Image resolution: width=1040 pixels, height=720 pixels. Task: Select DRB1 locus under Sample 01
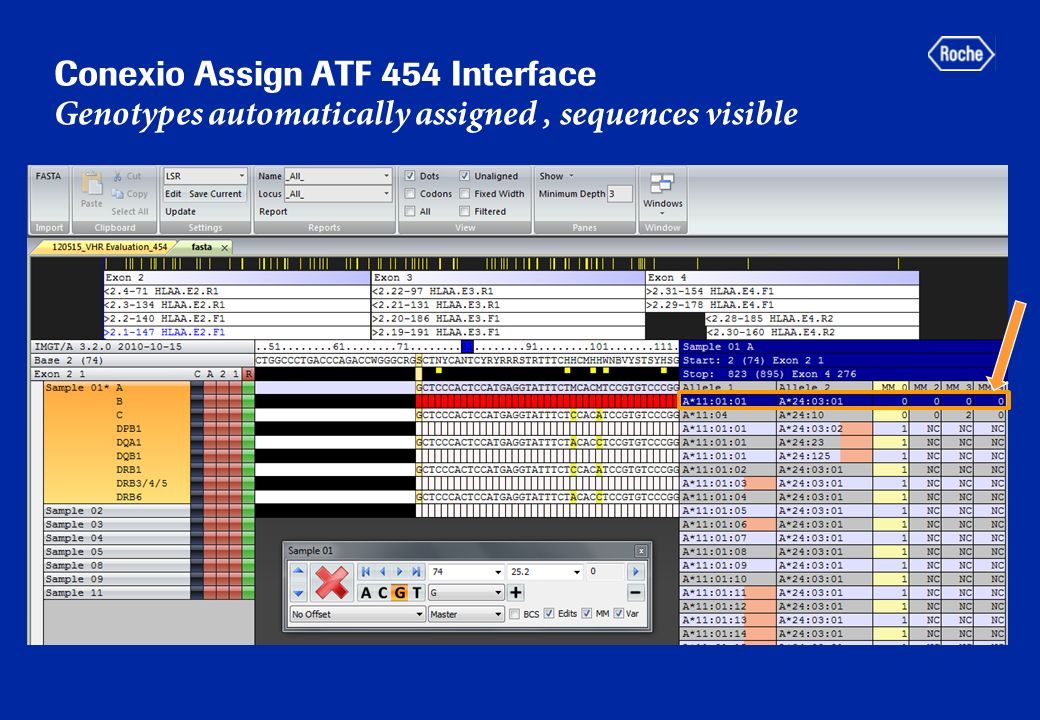point(129,469)
